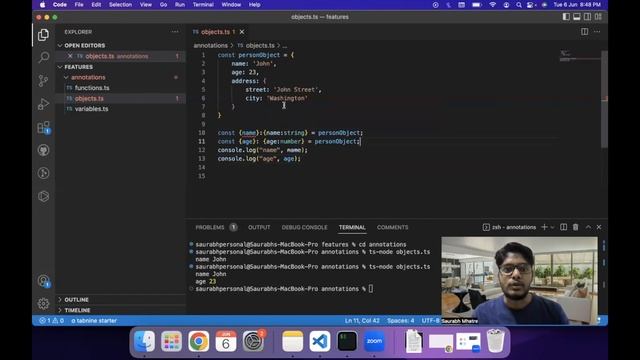The height and width of the screenshot is (360, 640).
Task: Switch to the Comments tab
Action: (392, 227)
